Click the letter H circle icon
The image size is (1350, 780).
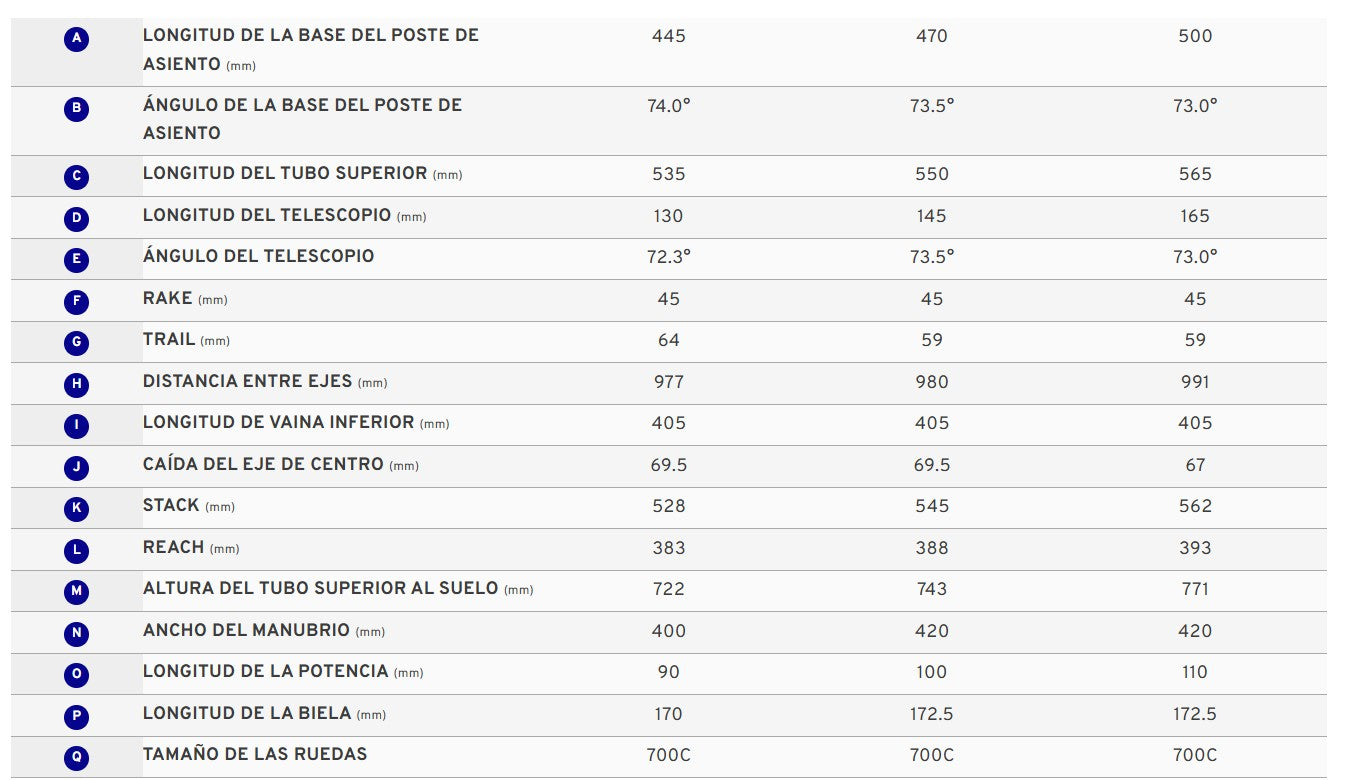tap(77, 384)
